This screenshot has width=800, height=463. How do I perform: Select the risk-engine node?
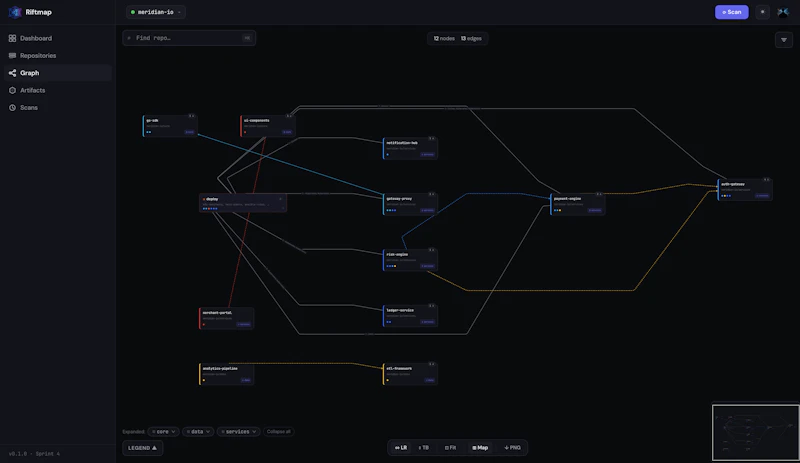(410, 259)
